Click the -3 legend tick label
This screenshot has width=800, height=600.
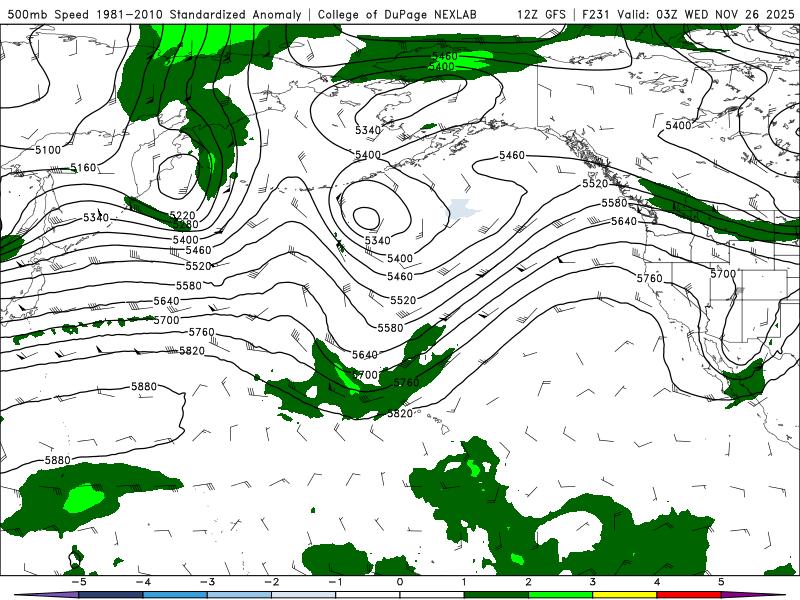coord(207,582)
